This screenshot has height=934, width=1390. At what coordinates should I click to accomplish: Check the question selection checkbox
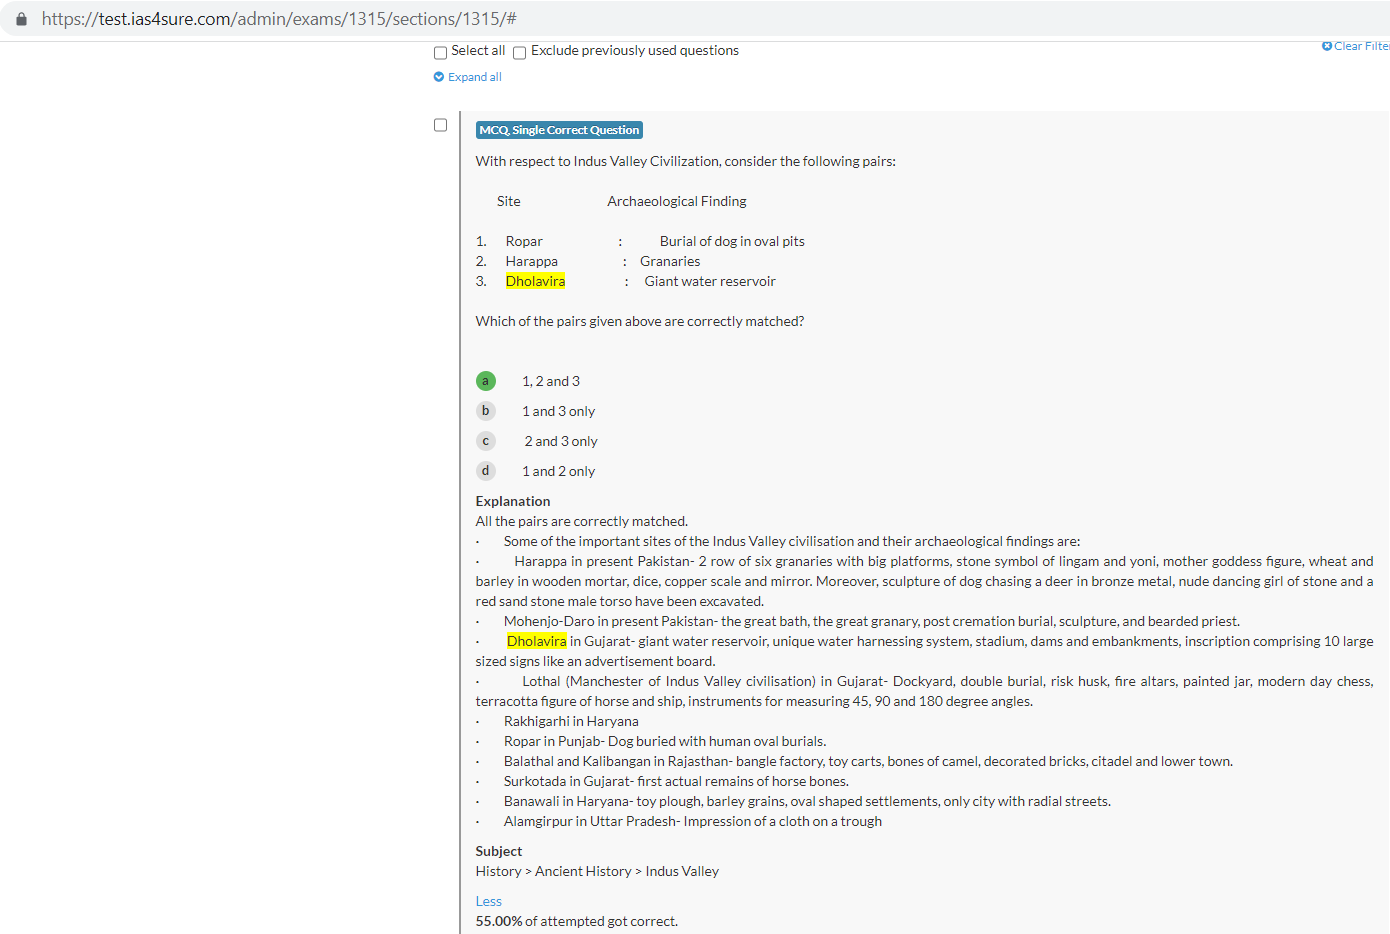[441, 125]
